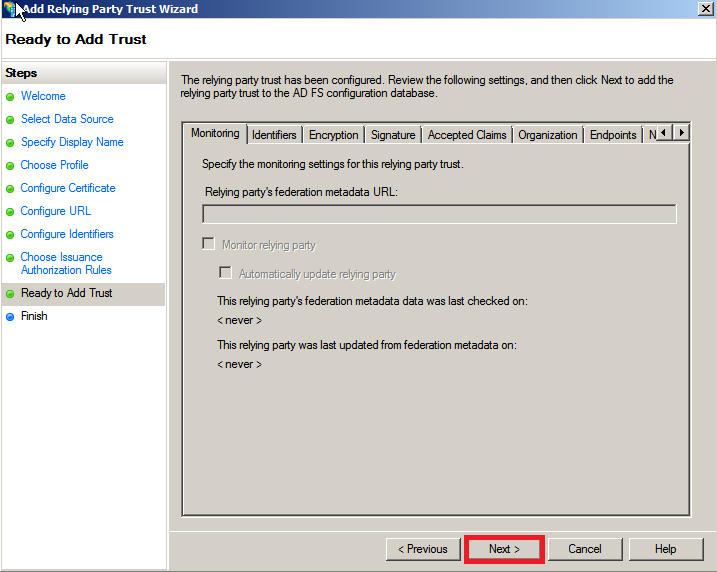
Task: Click the Monitor relying party label
Action: [x=269, y=245]
